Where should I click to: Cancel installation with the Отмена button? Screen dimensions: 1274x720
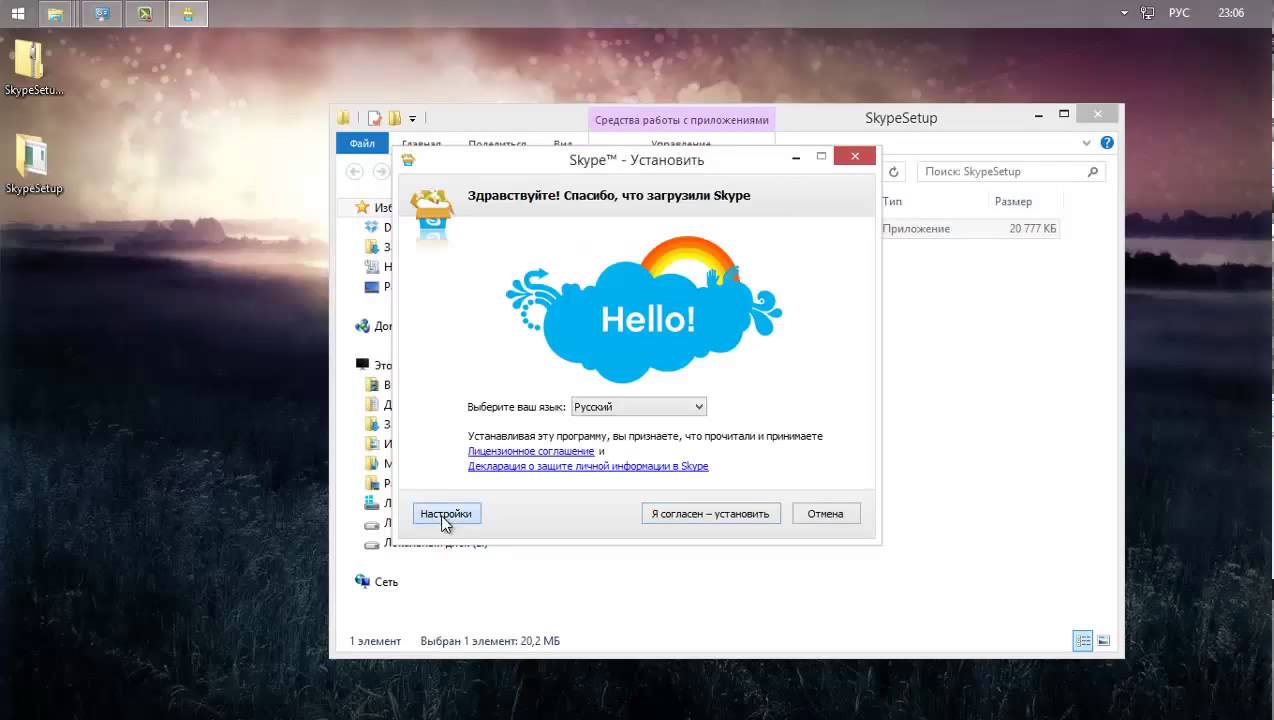click(x=826, y=513)
